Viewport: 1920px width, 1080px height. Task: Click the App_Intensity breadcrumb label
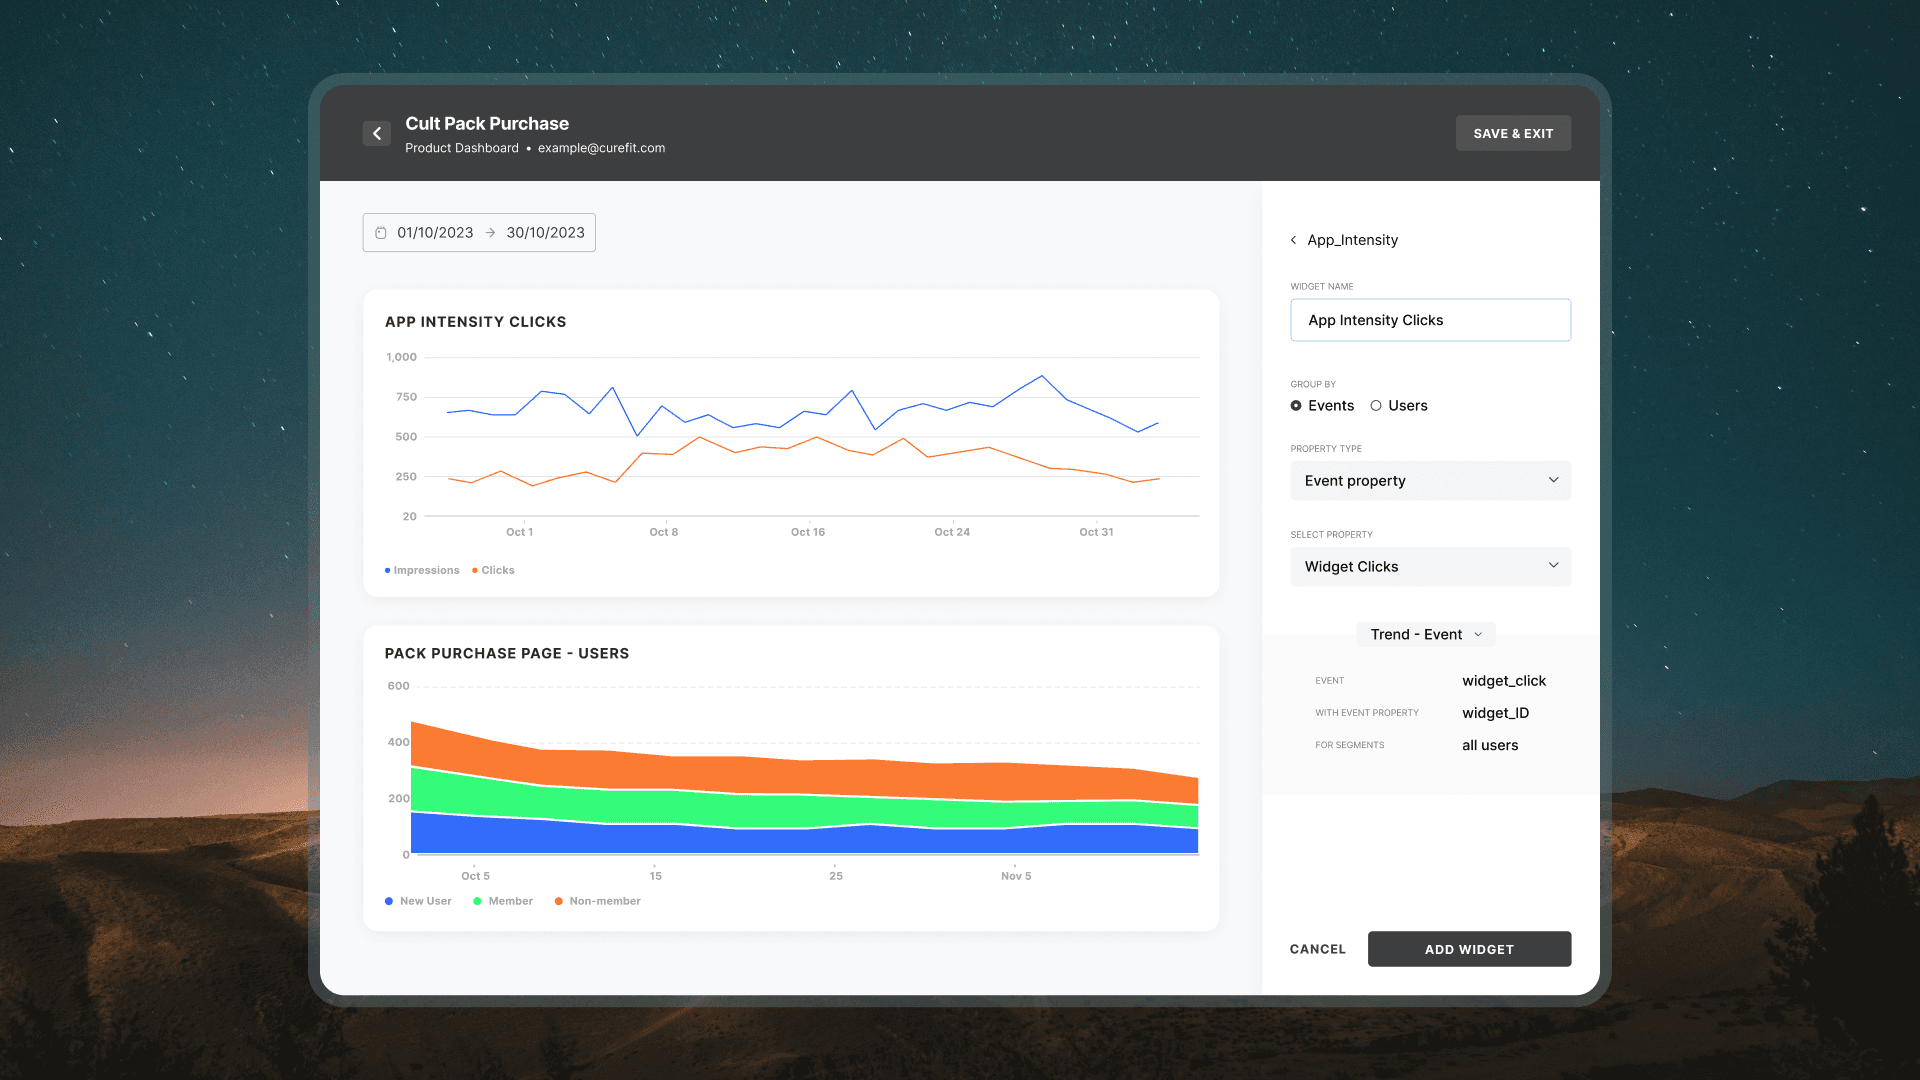(1352, 240)
